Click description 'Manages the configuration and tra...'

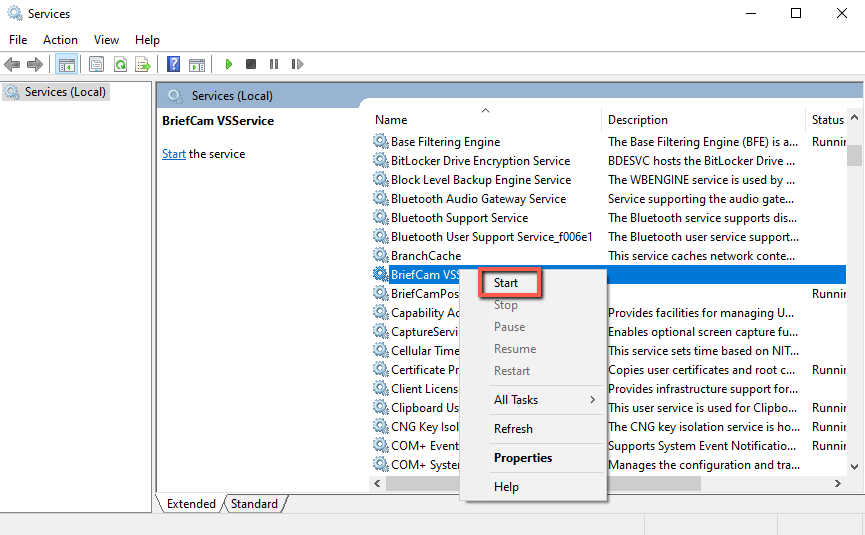704,465
